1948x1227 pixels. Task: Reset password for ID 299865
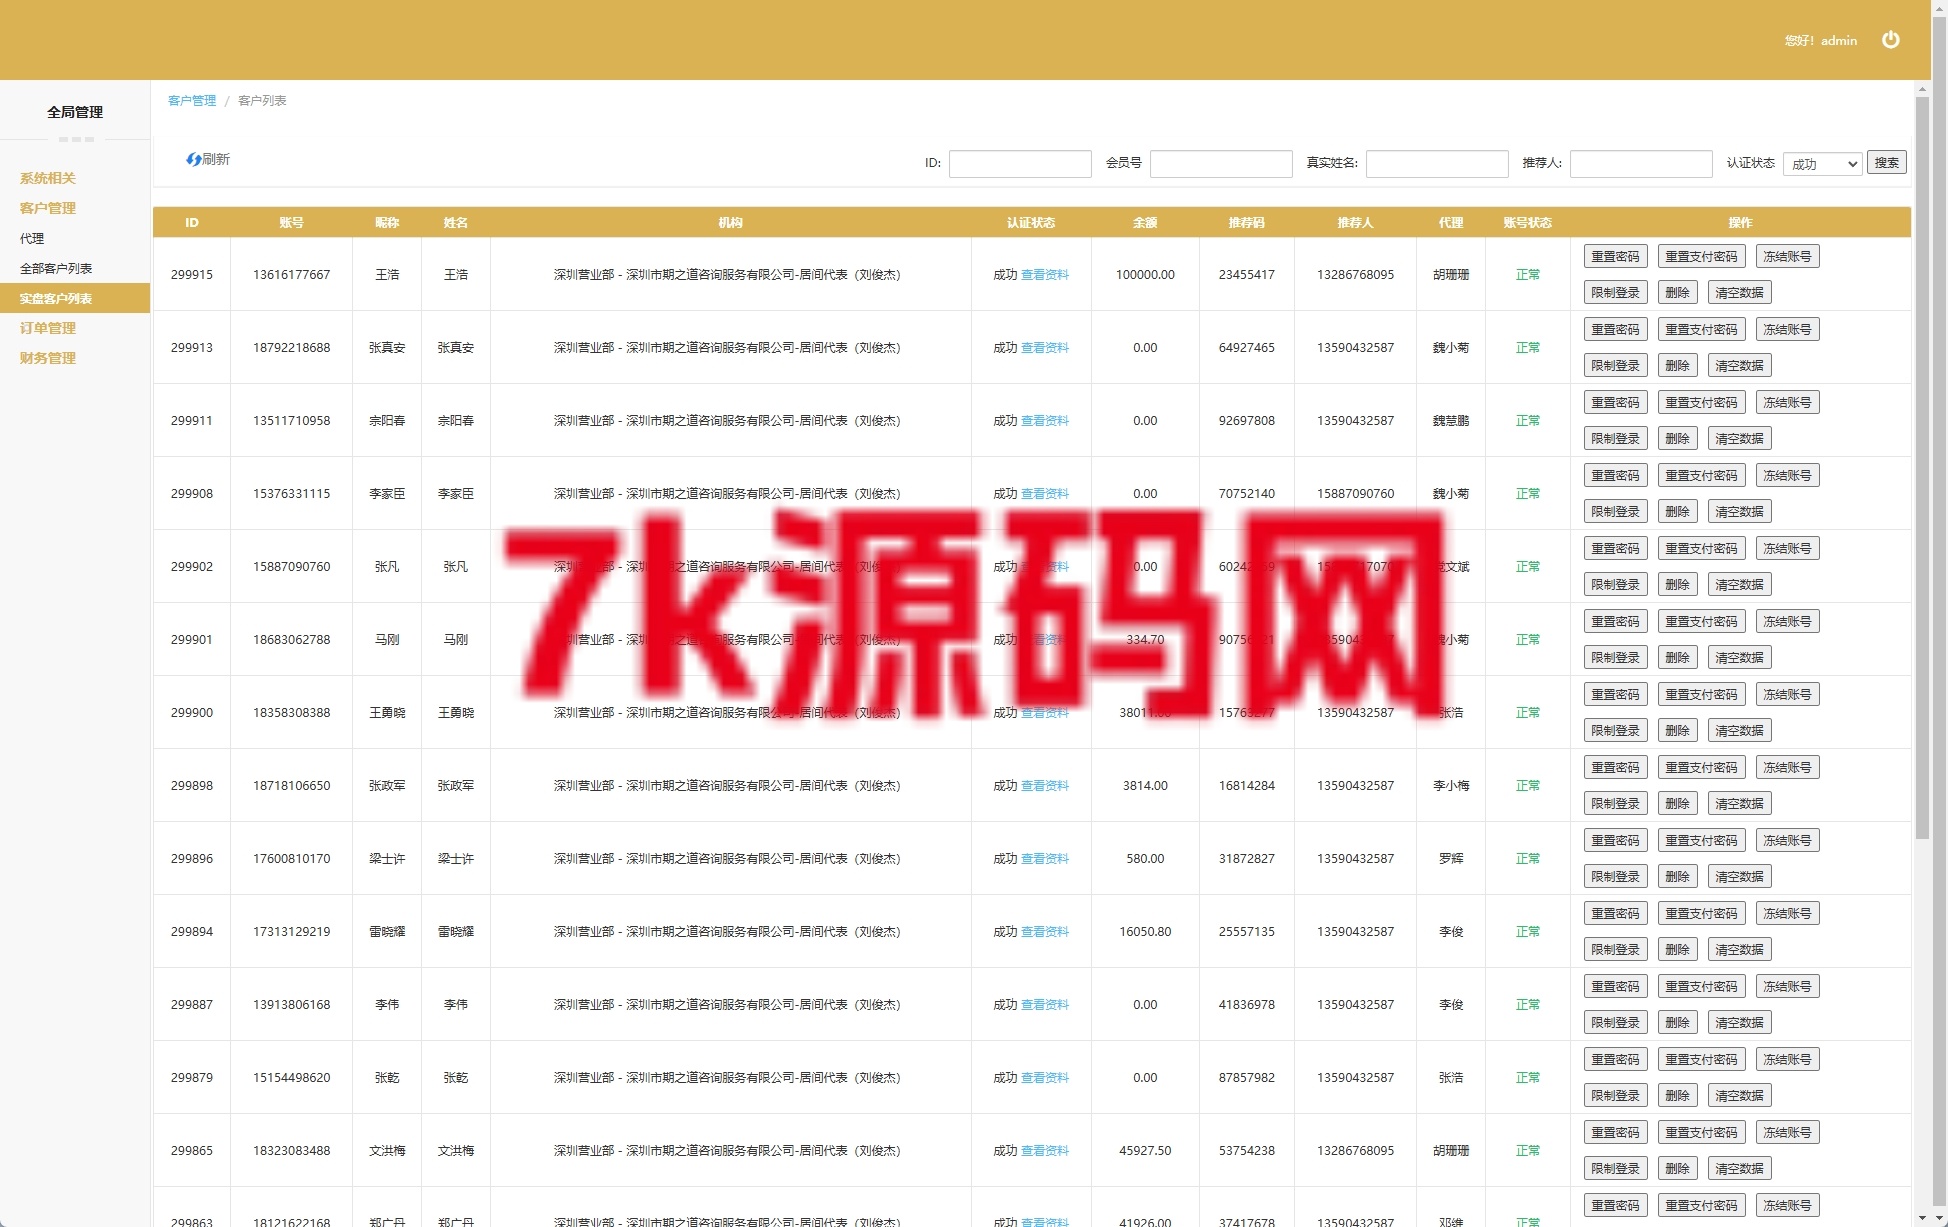(x=1615, y=1132)
